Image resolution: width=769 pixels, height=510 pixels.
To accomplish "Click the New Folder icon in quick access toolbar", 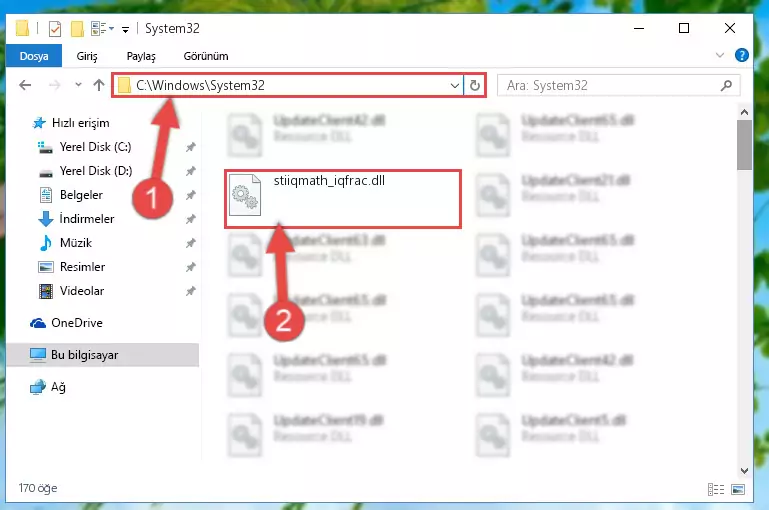I will pyautogui.click(x=77, y=29).
